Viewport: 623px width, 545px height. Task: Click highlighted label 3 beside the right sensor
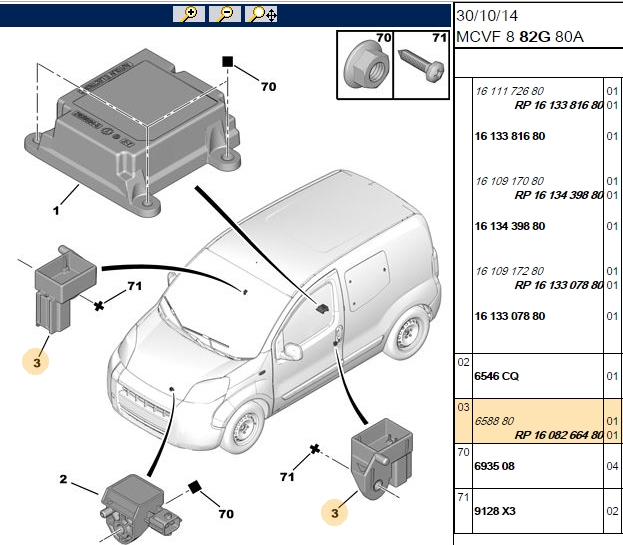335,512
